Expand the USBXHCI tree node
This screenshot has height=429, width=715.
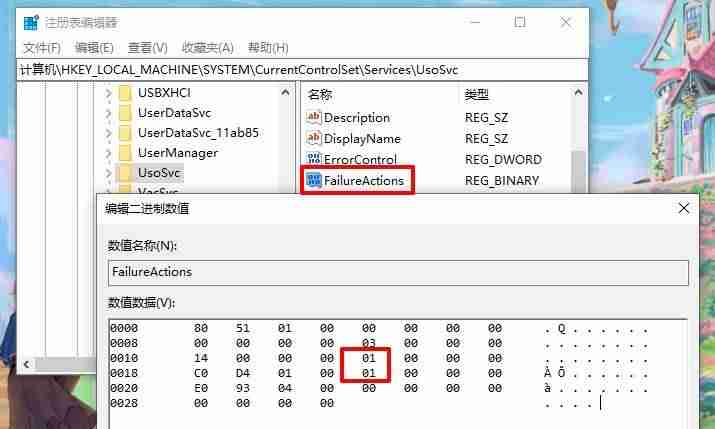pos(108,93)
